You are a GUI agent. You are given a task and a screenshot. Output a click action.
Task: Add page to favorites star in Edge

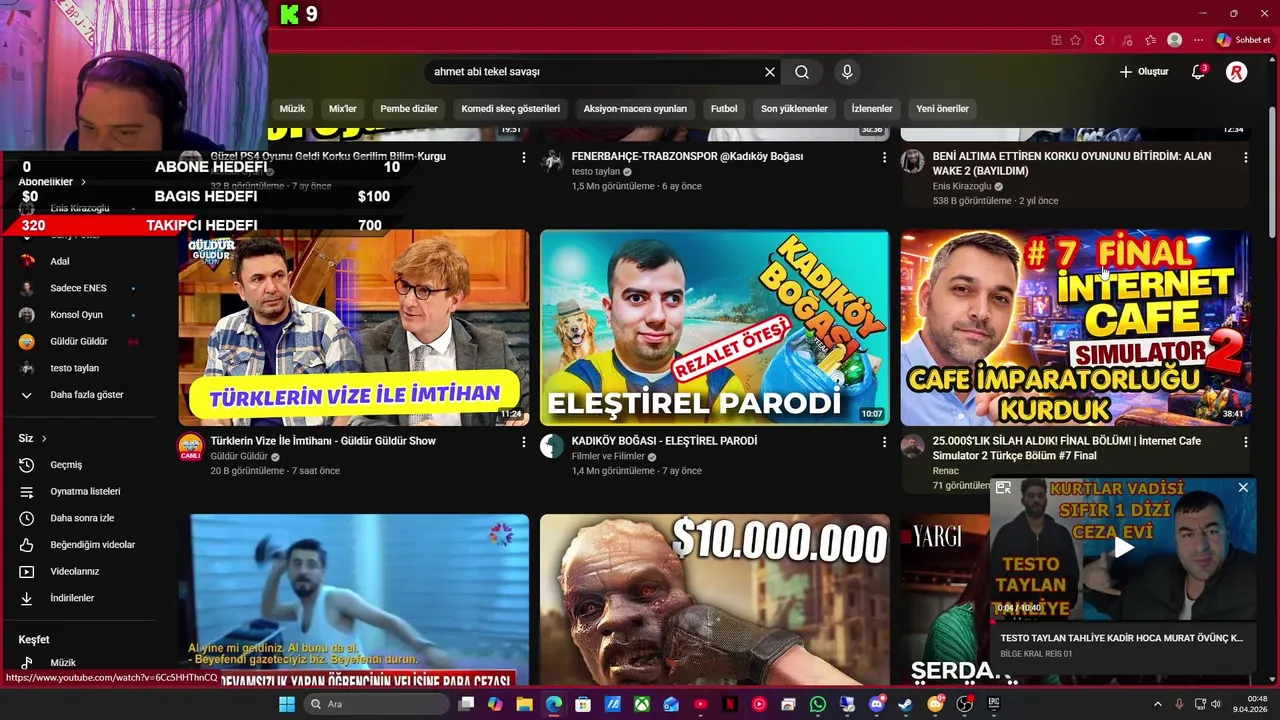1075,40
